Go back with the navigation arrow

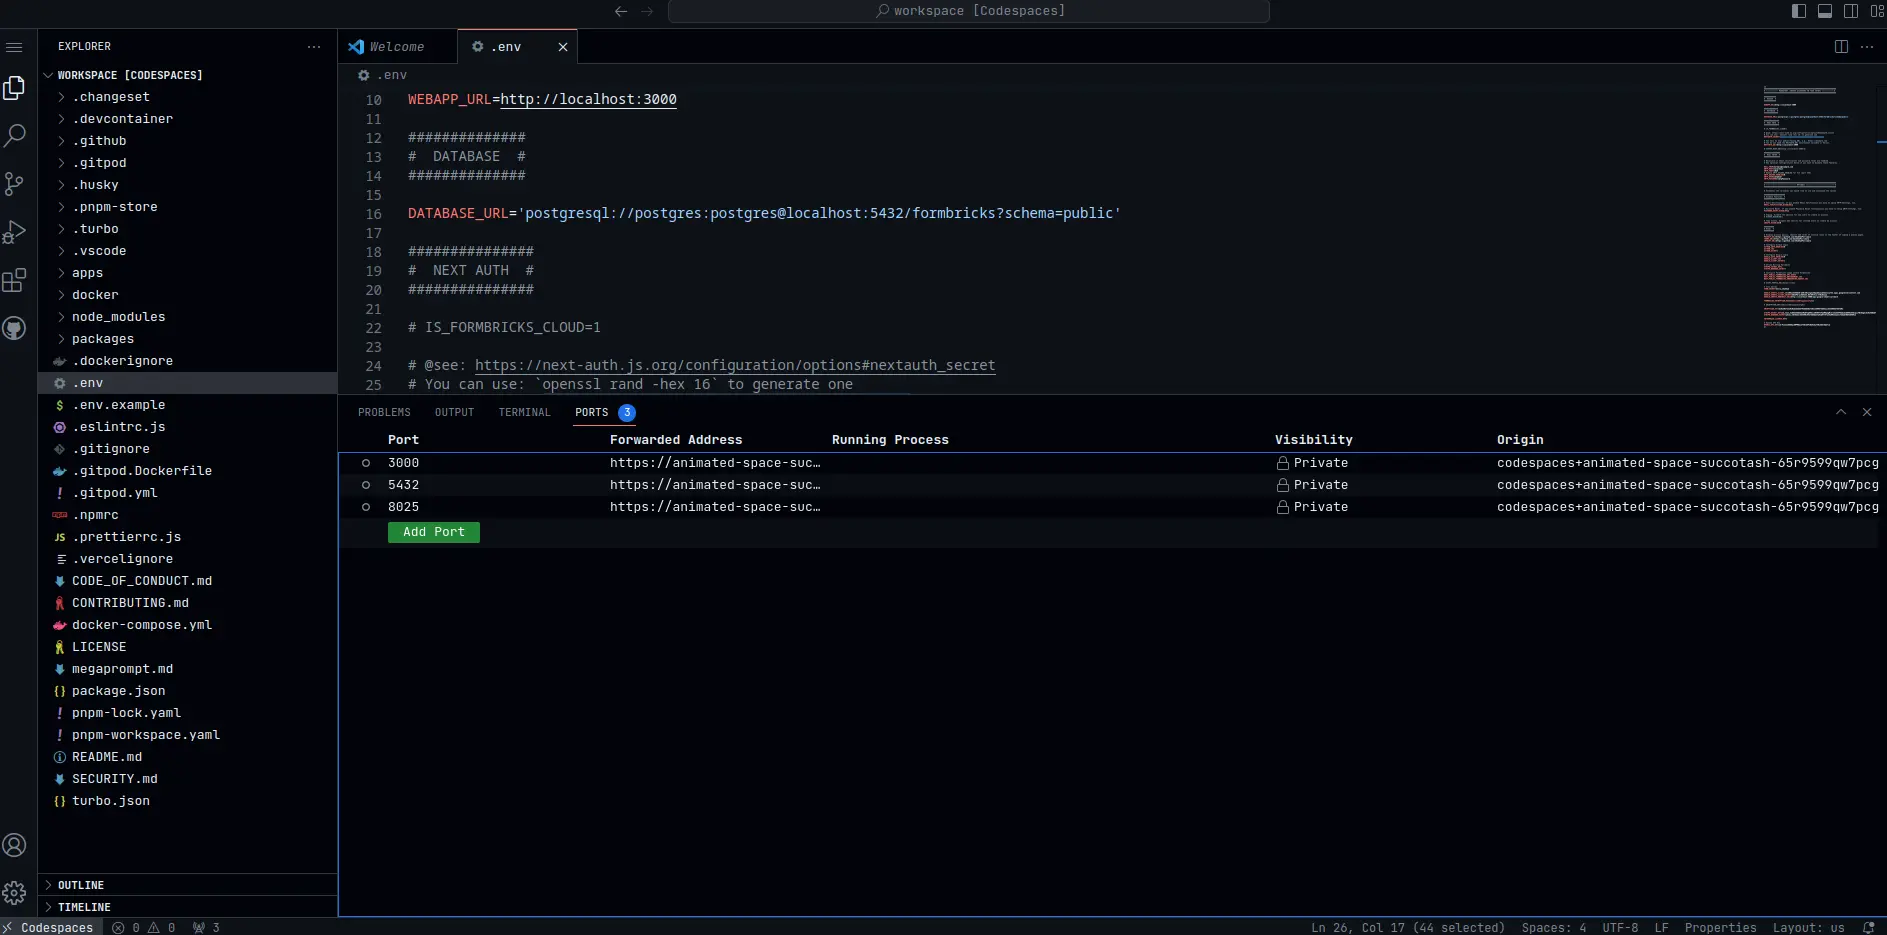coord(621,11)
